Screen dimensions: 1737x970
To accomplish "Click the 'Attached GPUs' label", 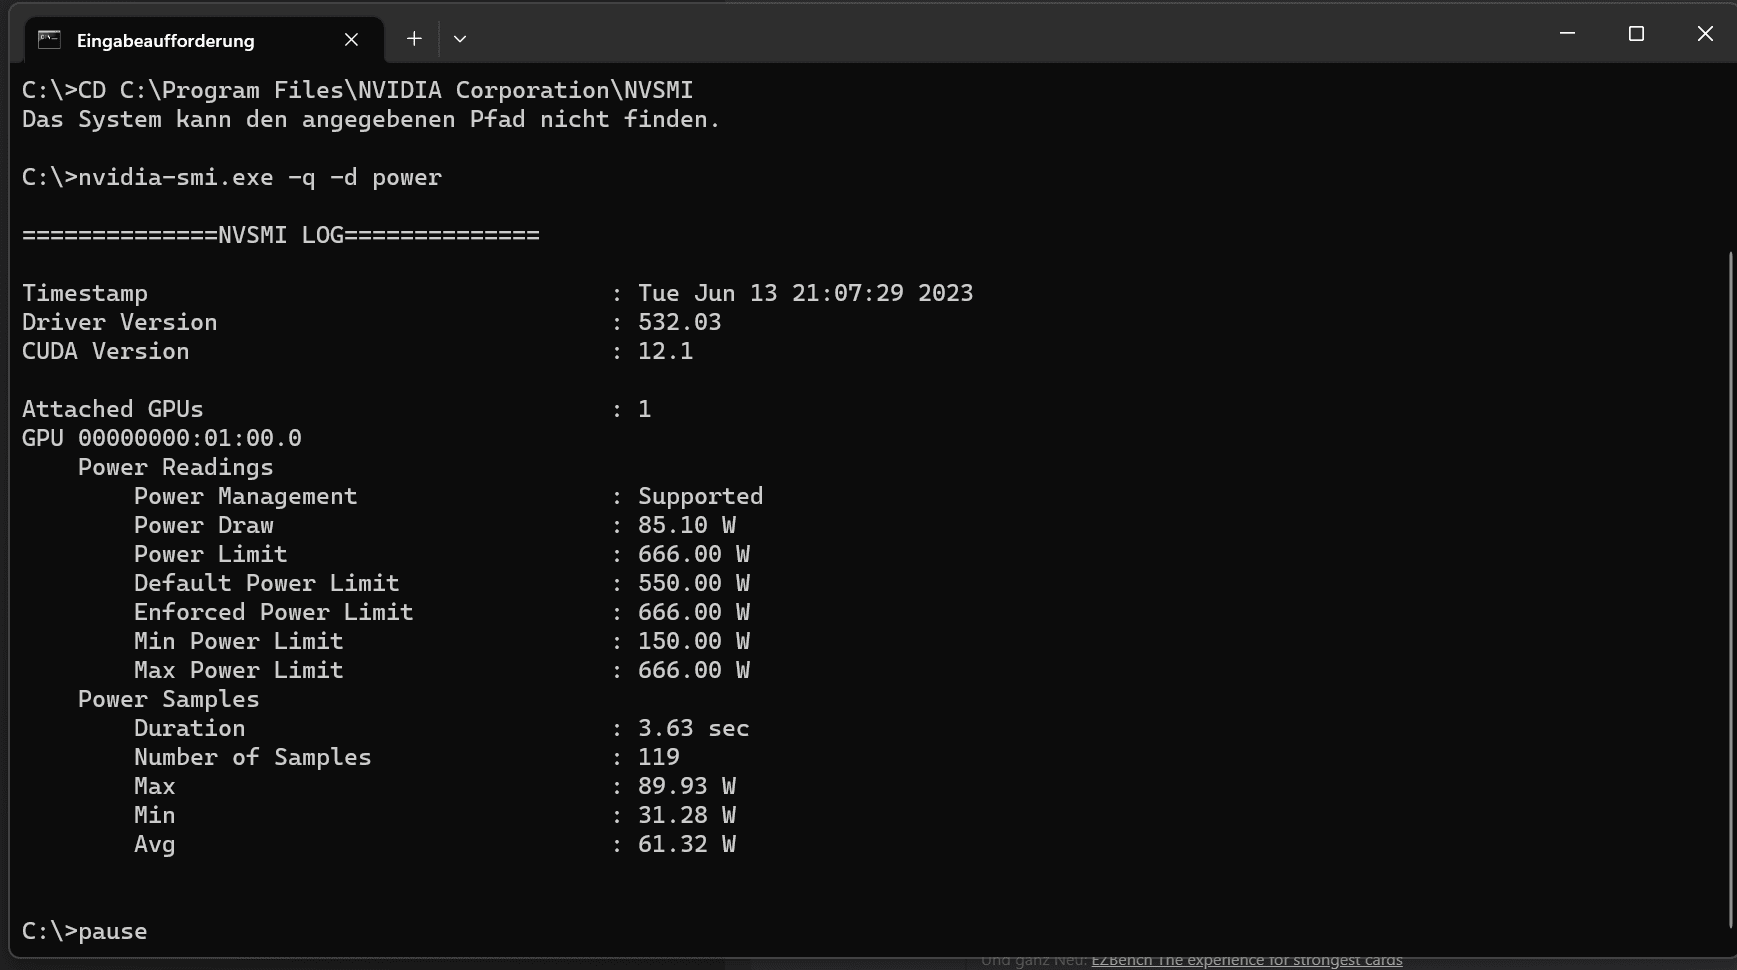I will coord(113,410).
